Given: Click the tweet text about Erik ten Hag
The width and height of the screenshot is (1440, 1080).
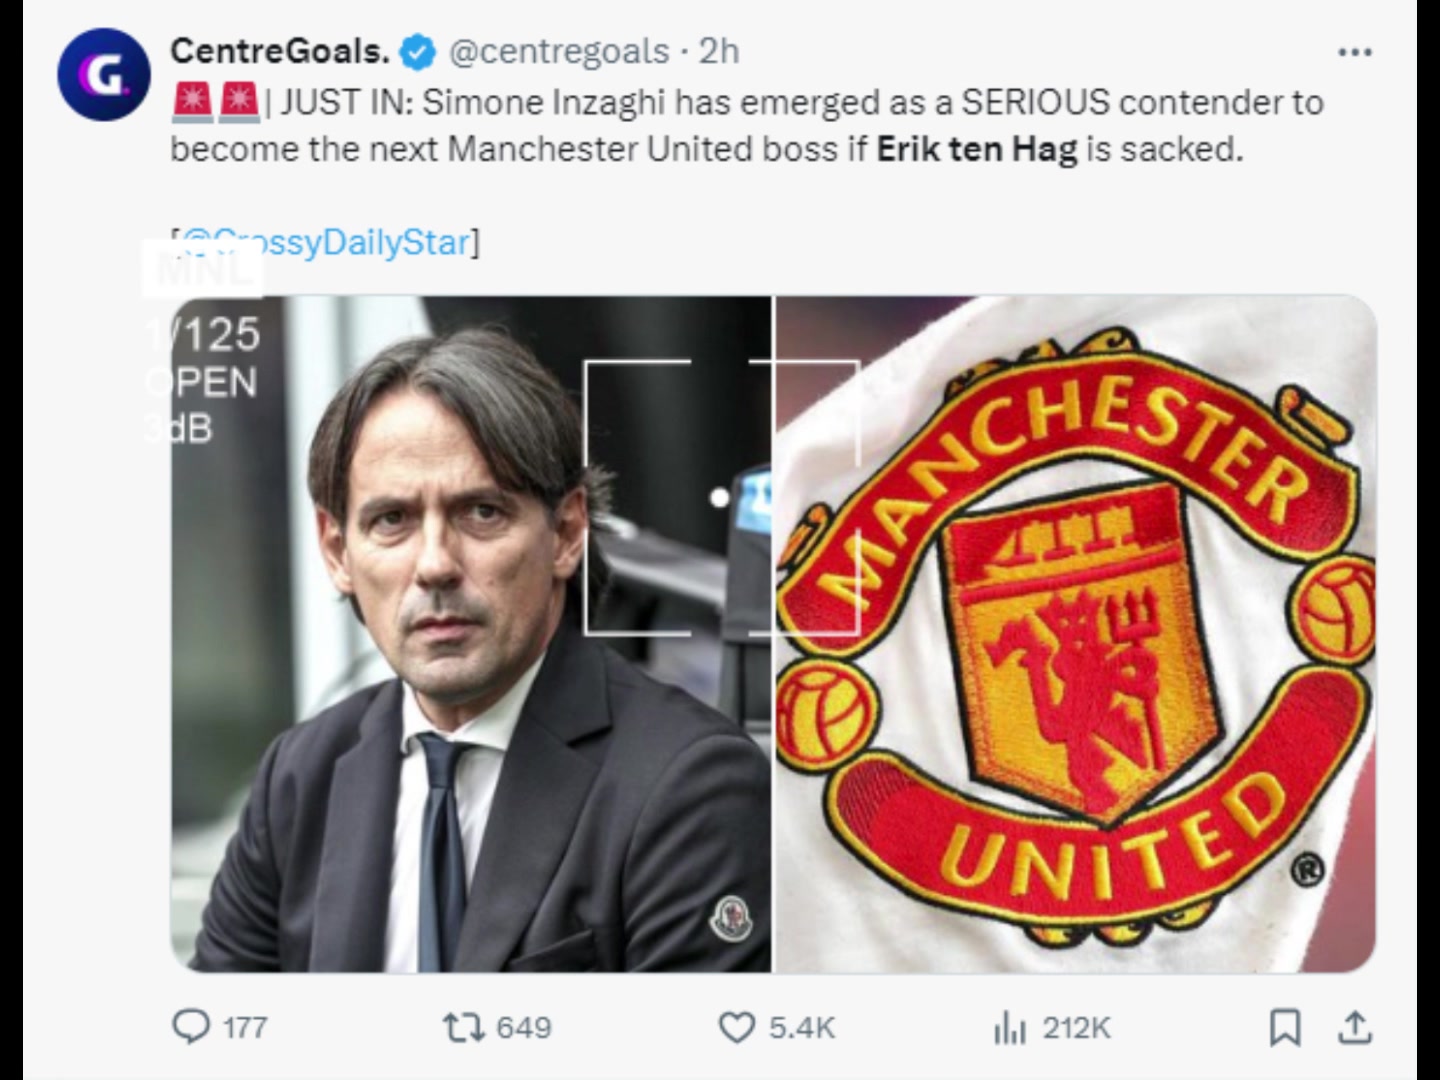Looking at the screenshot, I should (x=747, y=125).
